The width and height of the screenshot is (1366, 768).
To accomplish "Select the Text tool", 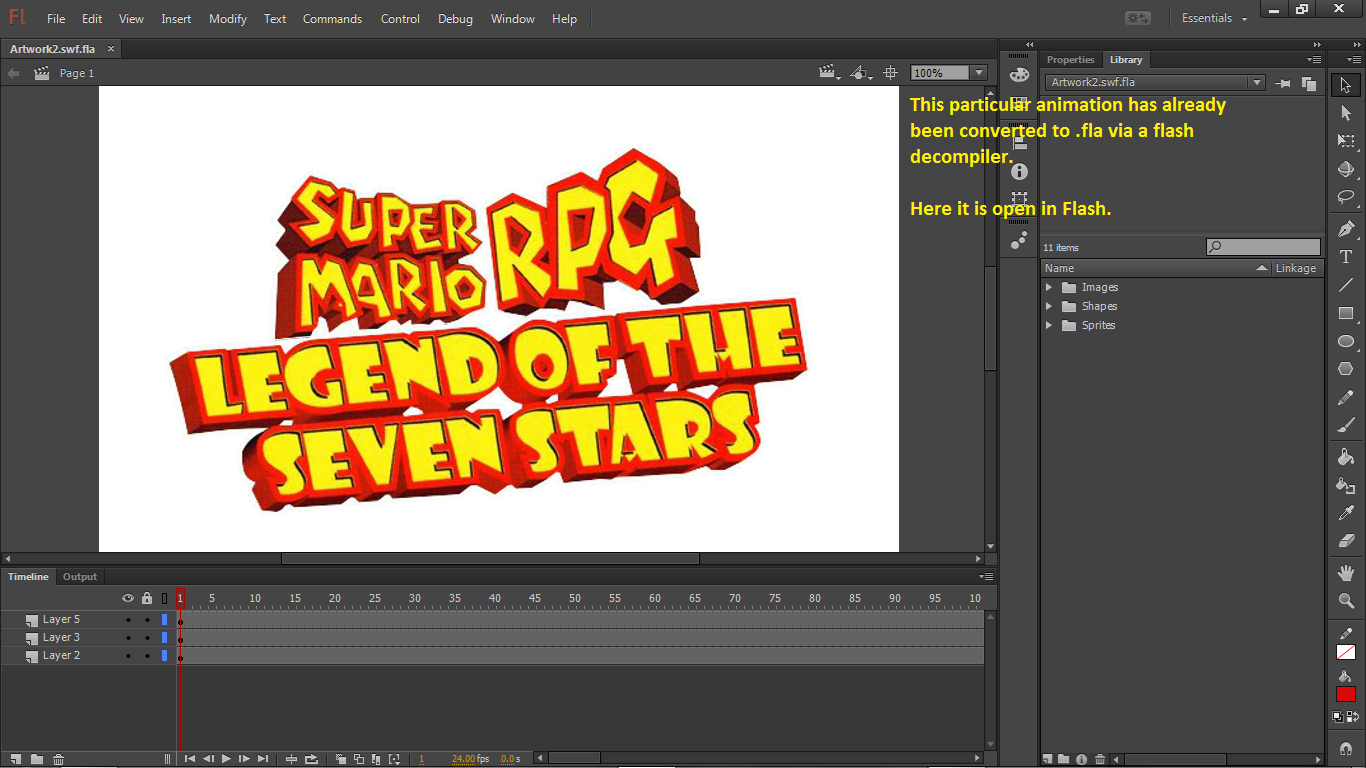I will point(1346,257).
